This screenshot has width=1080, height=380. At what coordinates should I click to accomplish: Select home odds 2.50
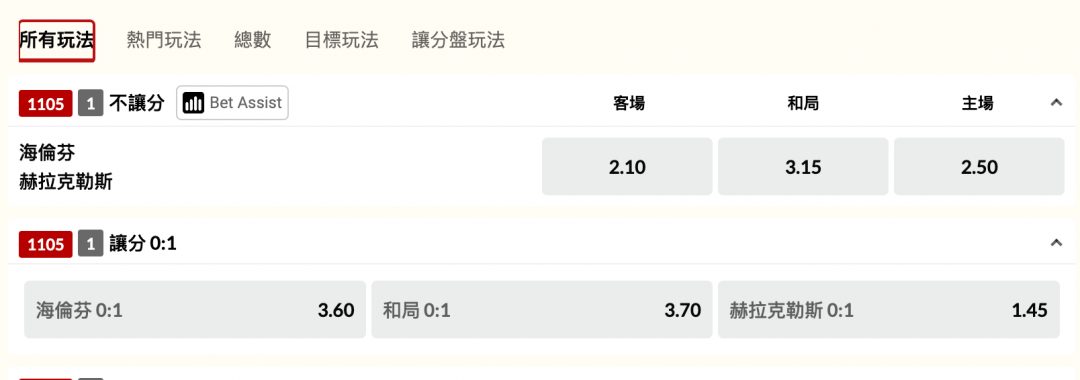[x=979, y=167]
